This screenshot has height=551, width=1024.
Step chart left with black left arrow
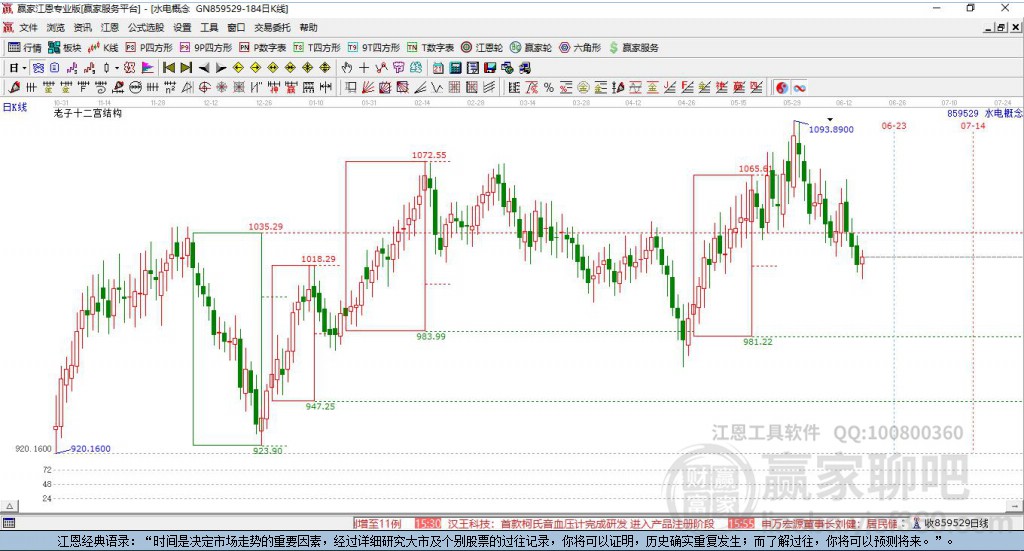click(203, 68)
